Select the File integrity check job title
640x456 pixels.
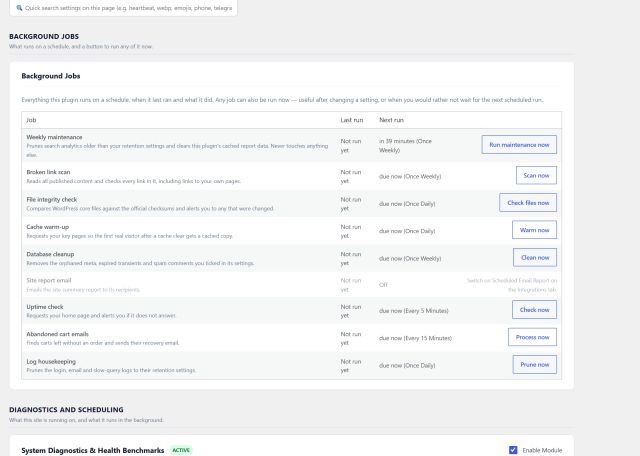(51, 199)
